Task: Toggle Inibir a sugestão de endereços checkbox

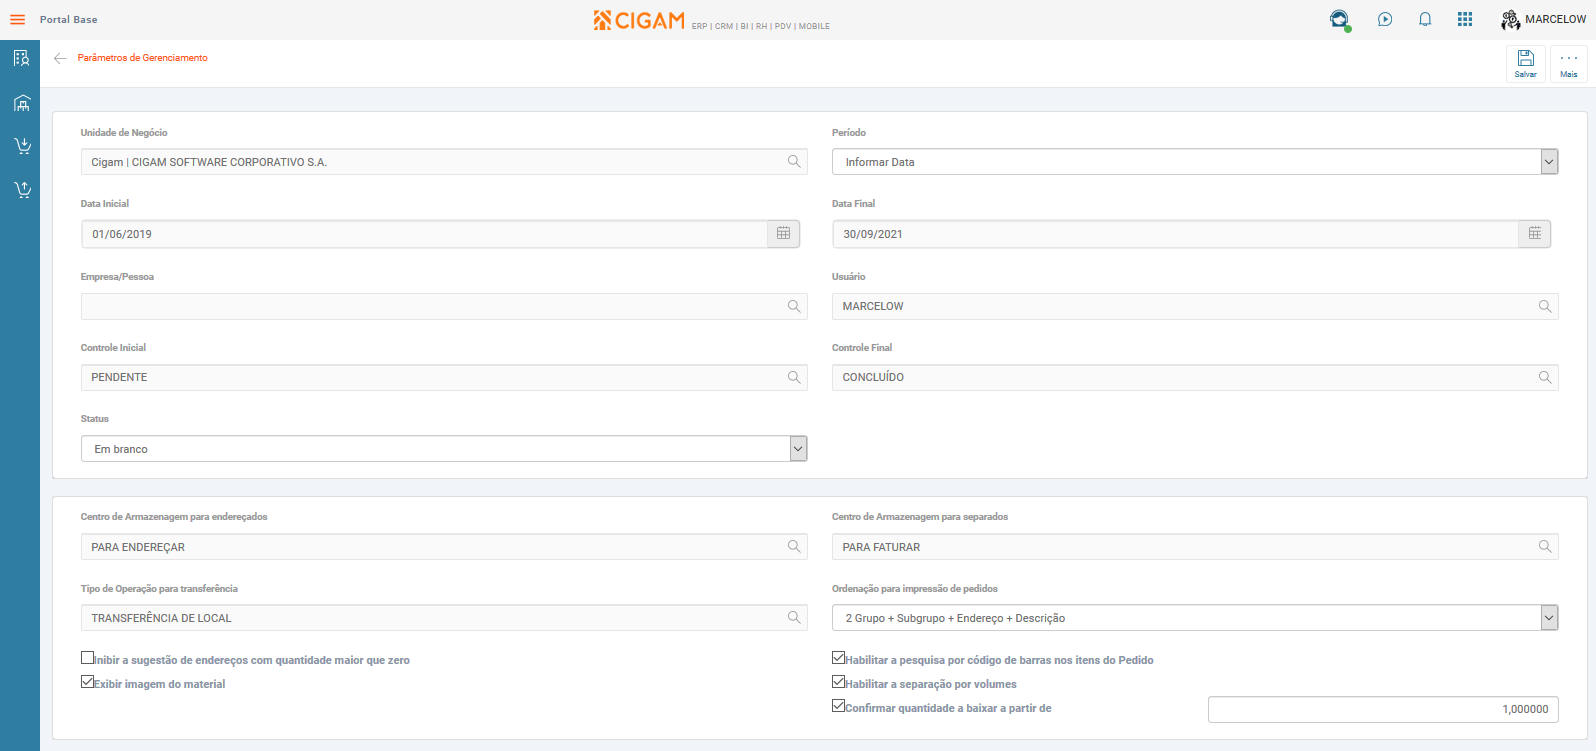Action: pos(87,658)
